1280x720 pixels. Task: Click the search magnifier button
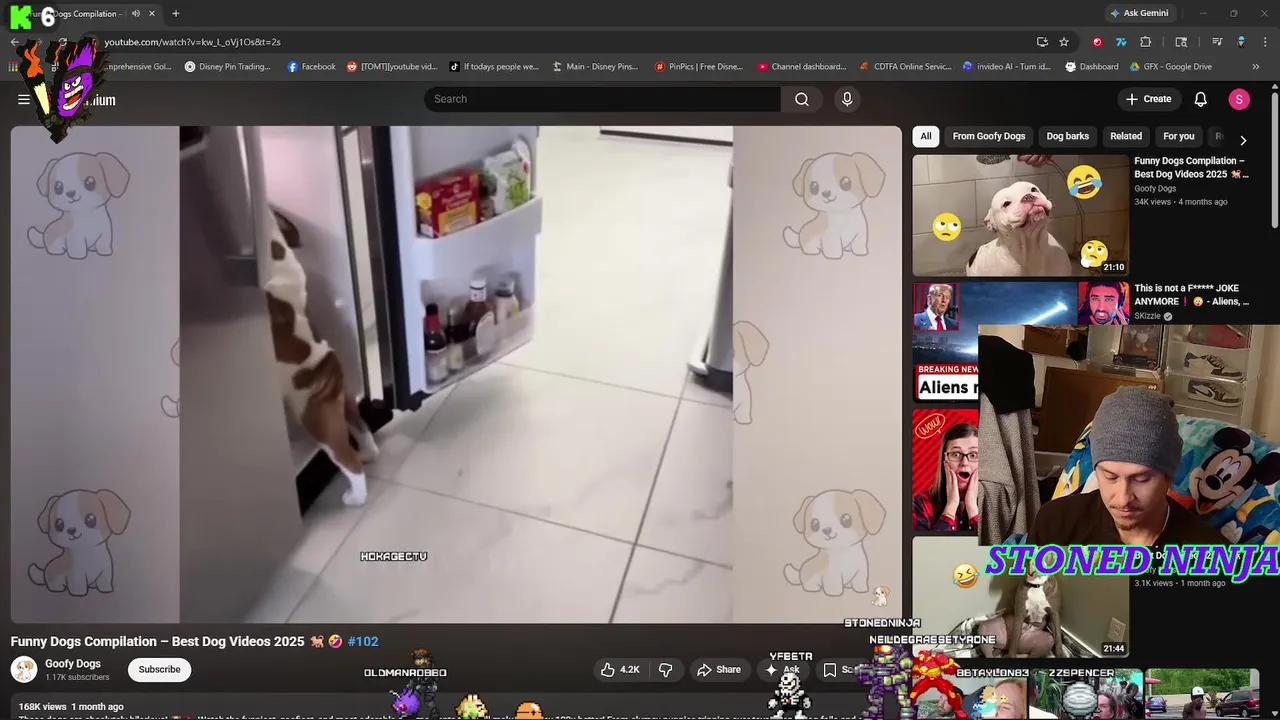[x=802, y=99]
